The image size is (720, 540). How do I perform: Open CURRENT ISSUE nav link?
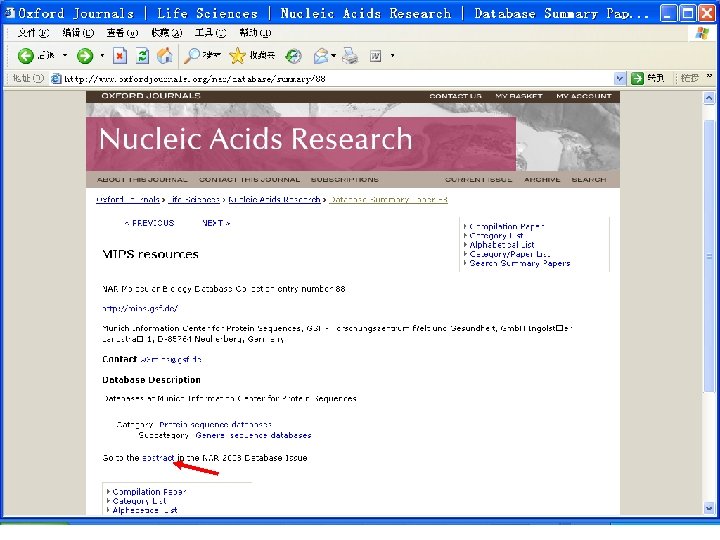(x=478, y=180)
